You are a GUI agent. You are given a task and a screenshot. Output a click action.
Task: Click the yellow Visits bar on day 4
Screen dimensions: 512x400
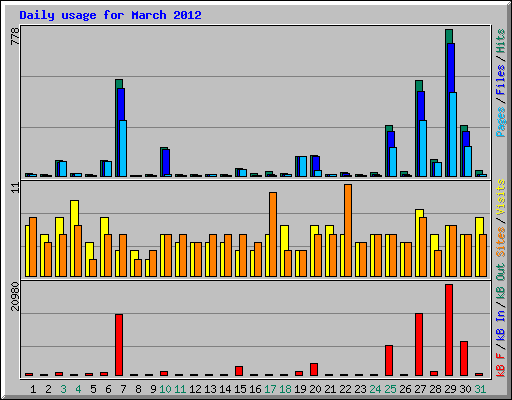(74, 213)
